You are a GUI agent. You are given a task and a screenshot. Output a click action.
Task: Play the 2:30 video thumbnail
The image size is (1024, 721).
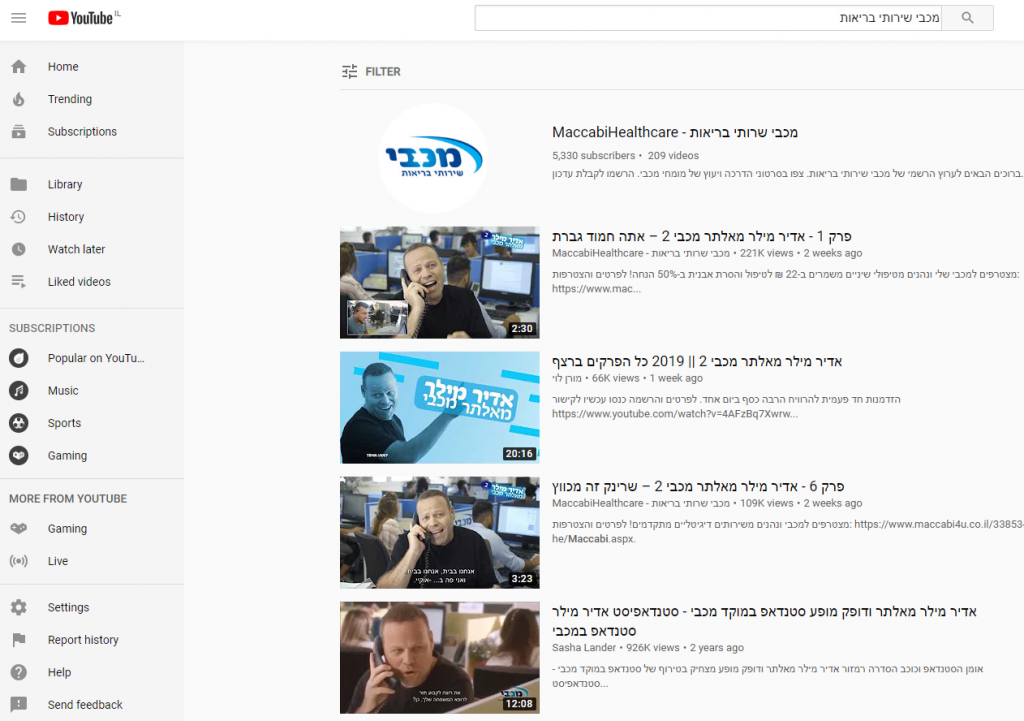click(440, 282)
